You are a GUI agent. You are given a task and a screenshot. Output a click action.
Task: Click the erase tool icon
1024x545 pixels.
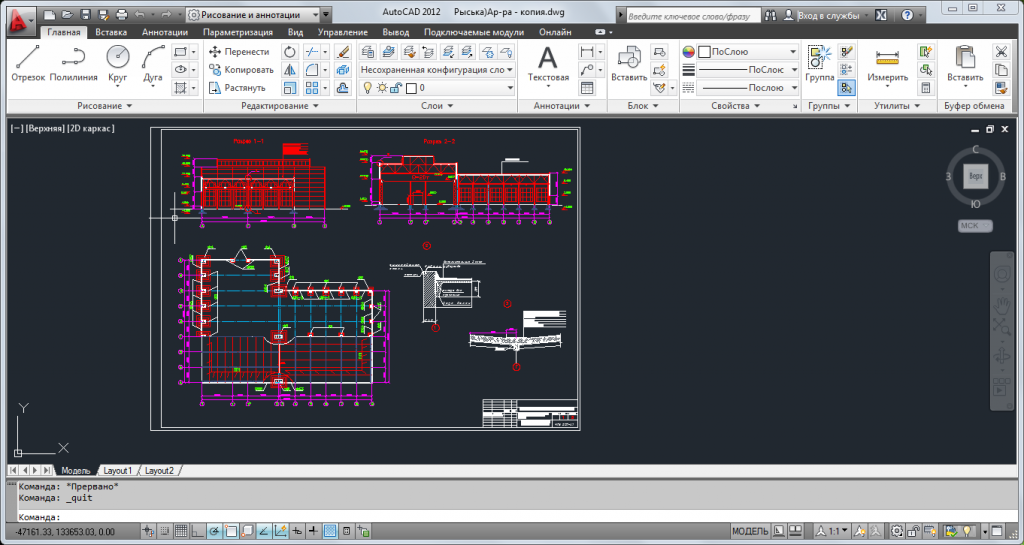[x=343, y=52]
